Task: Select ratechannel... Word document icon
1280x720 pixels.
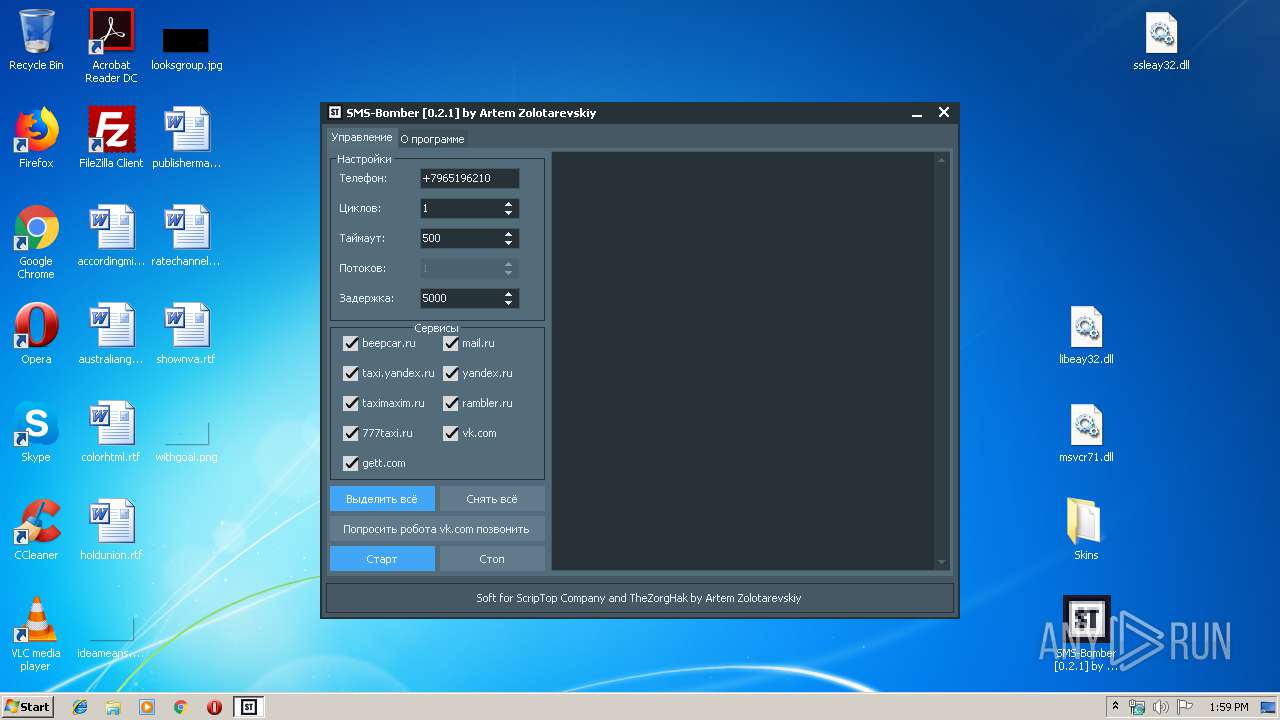Action: [186, 236]
